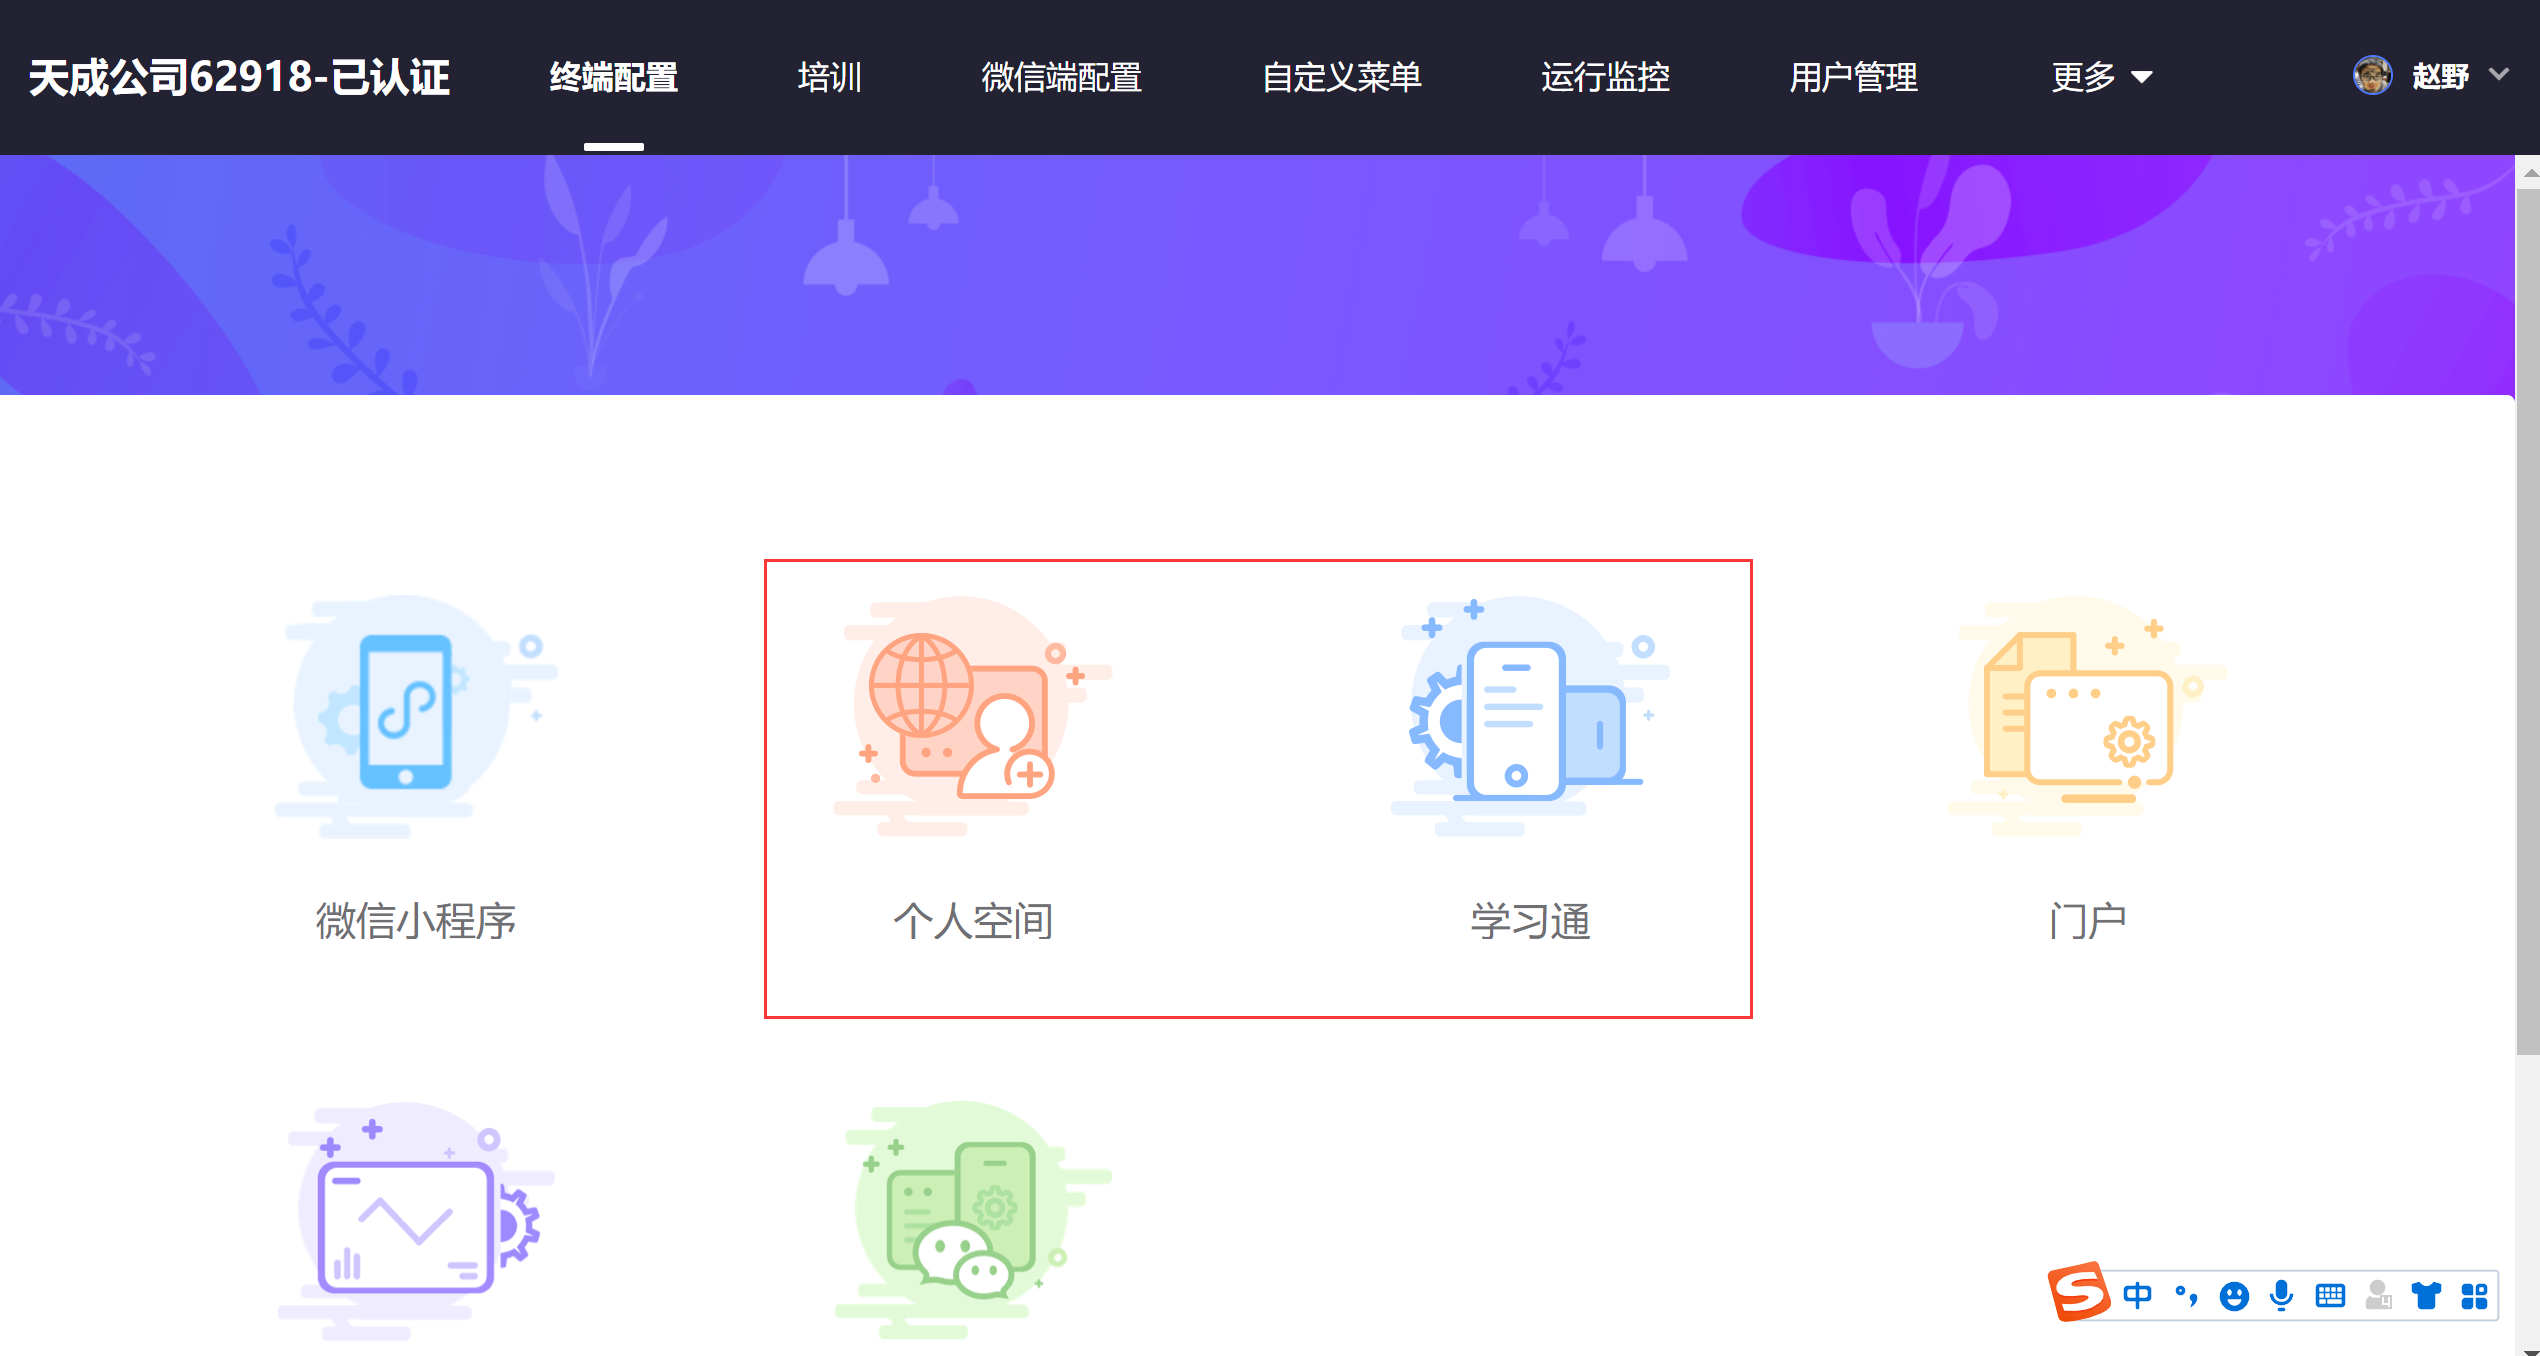Click the 自定义菜单 link
Screen dimensions: 2540x1356
1341,77
